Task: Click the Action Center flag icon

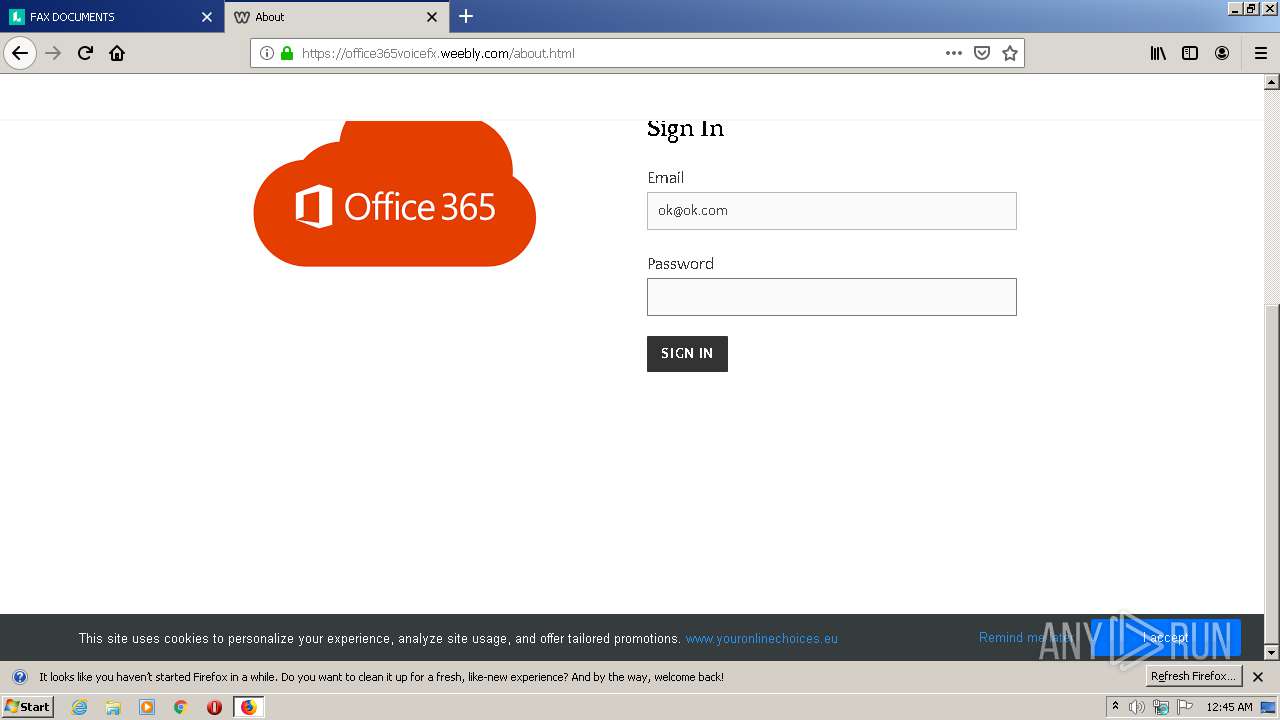Action: (x=1185, y=707)
